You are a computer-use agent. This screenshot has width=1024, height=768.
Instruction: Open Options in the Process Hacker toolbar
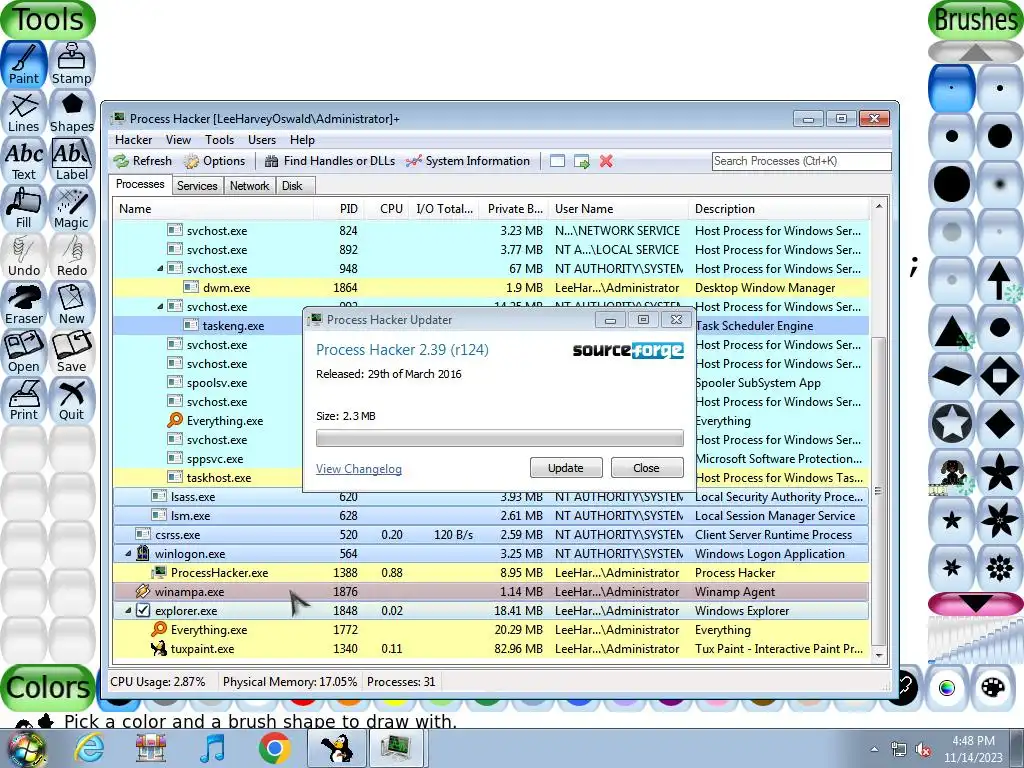(x=214, y=161)
